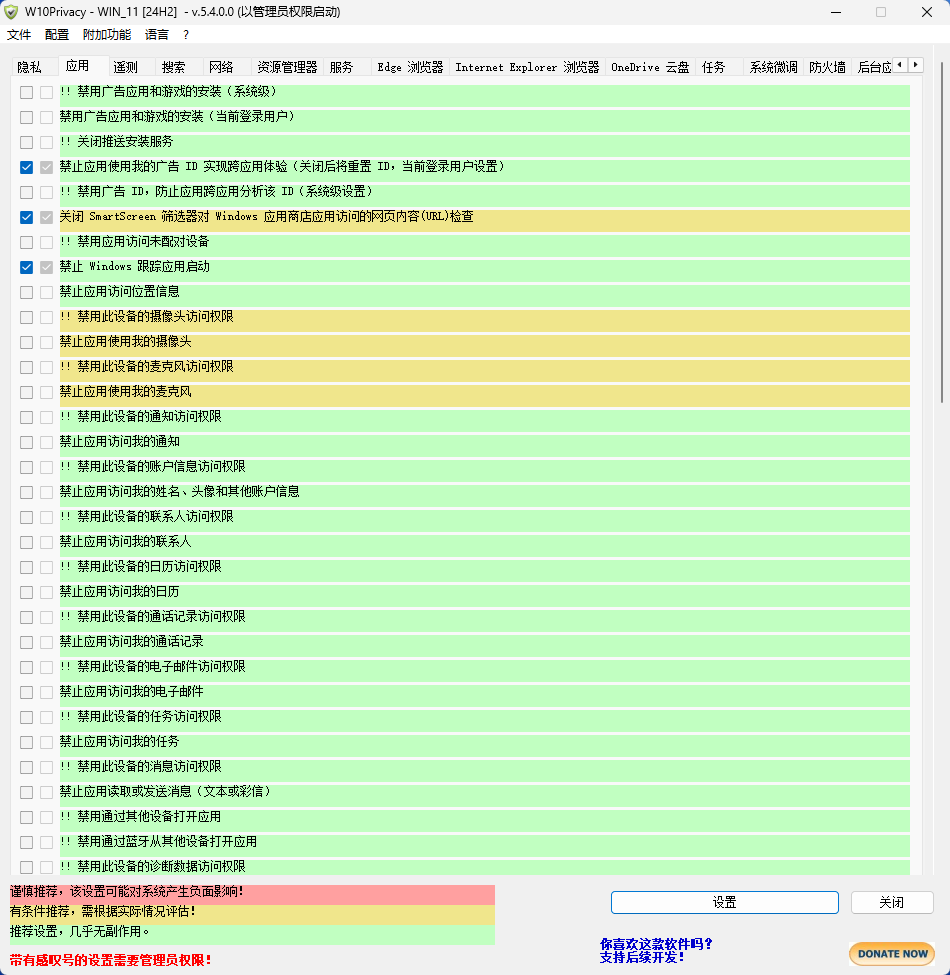Click the 设置 apply button
Viewport: 950px width, 975px height.
[x=725, y=902]
